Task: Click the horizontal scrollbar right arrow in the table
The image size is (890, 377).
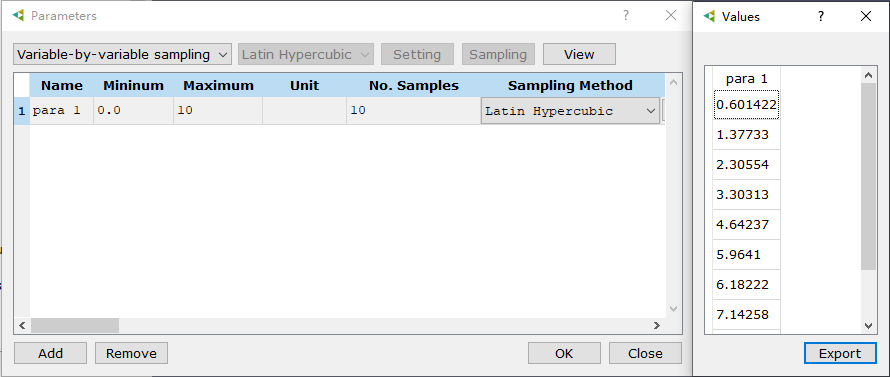Action: tap(657, 325)
